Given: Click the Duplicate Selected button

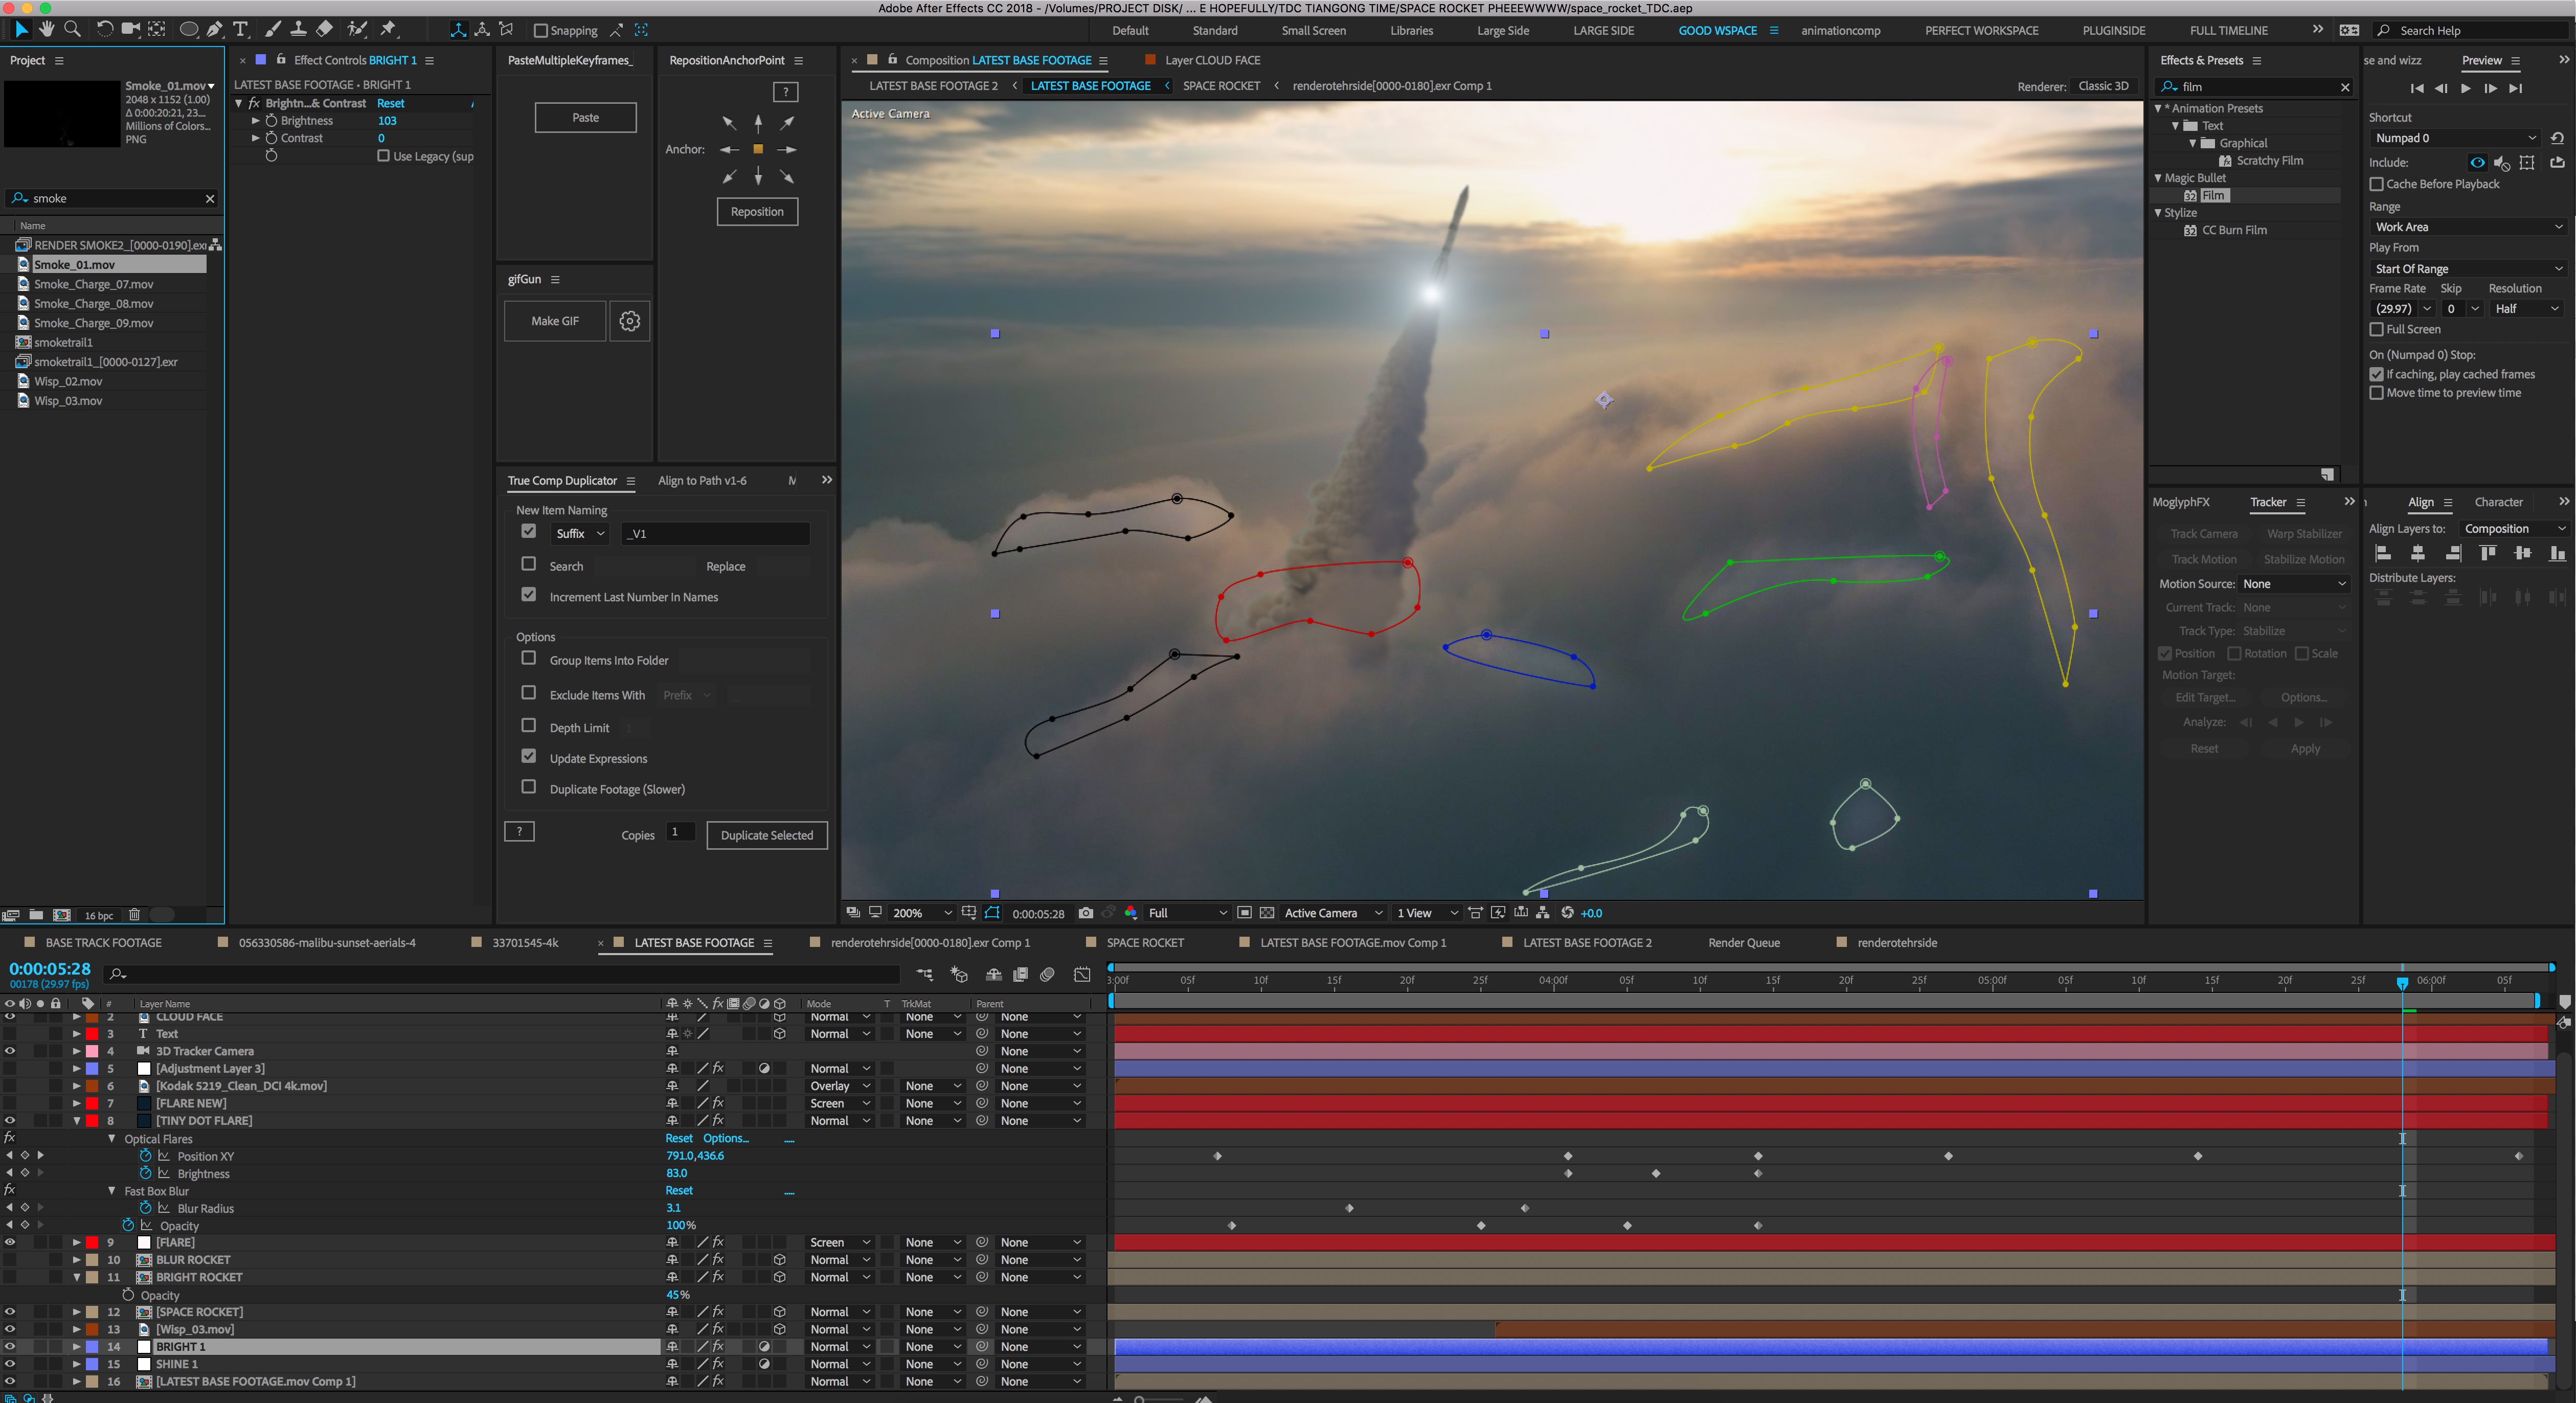Looking at the screenshot, I should coord(766,836).
